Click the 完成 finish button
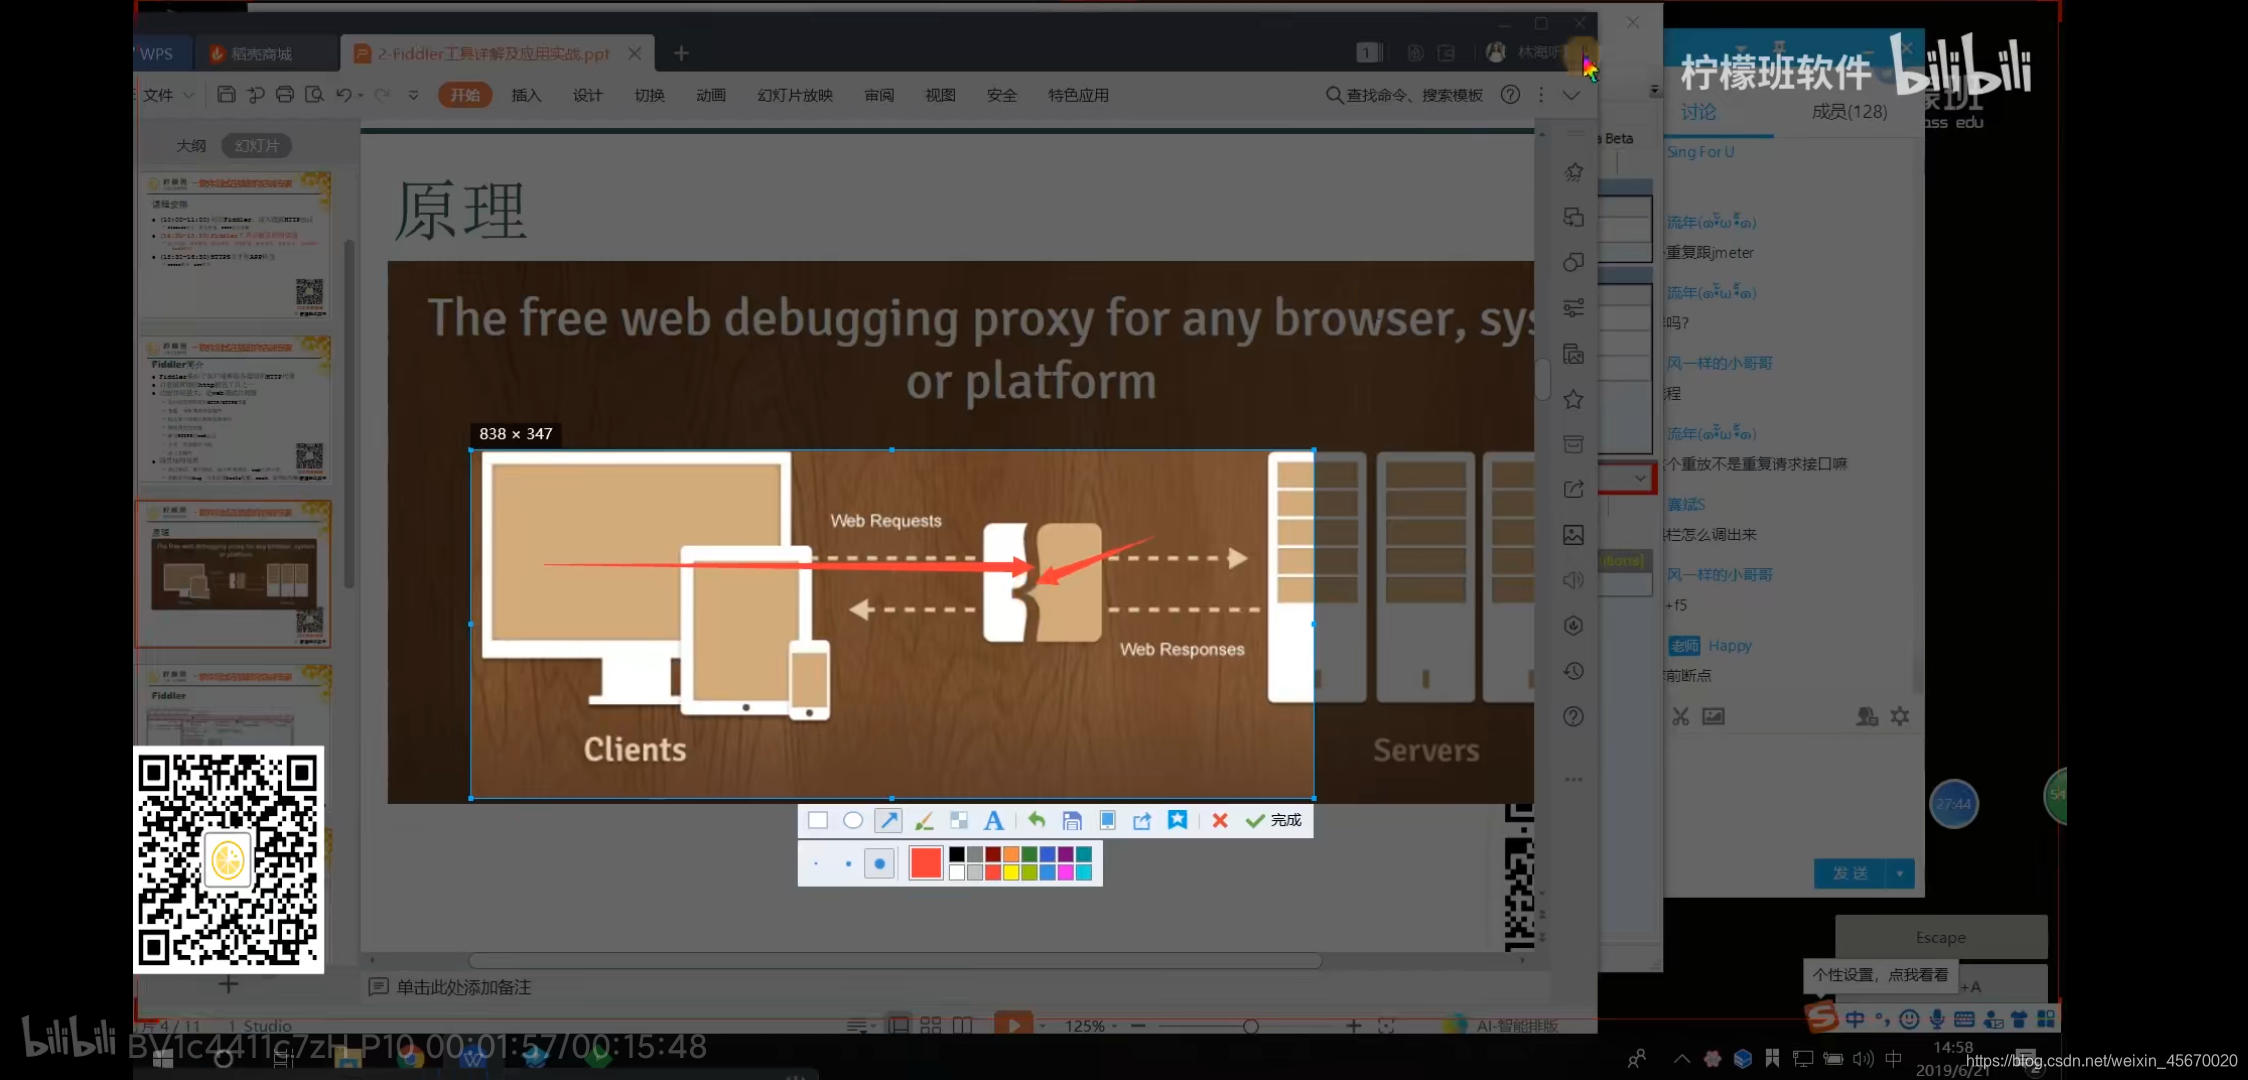 tap(1274, 821)
